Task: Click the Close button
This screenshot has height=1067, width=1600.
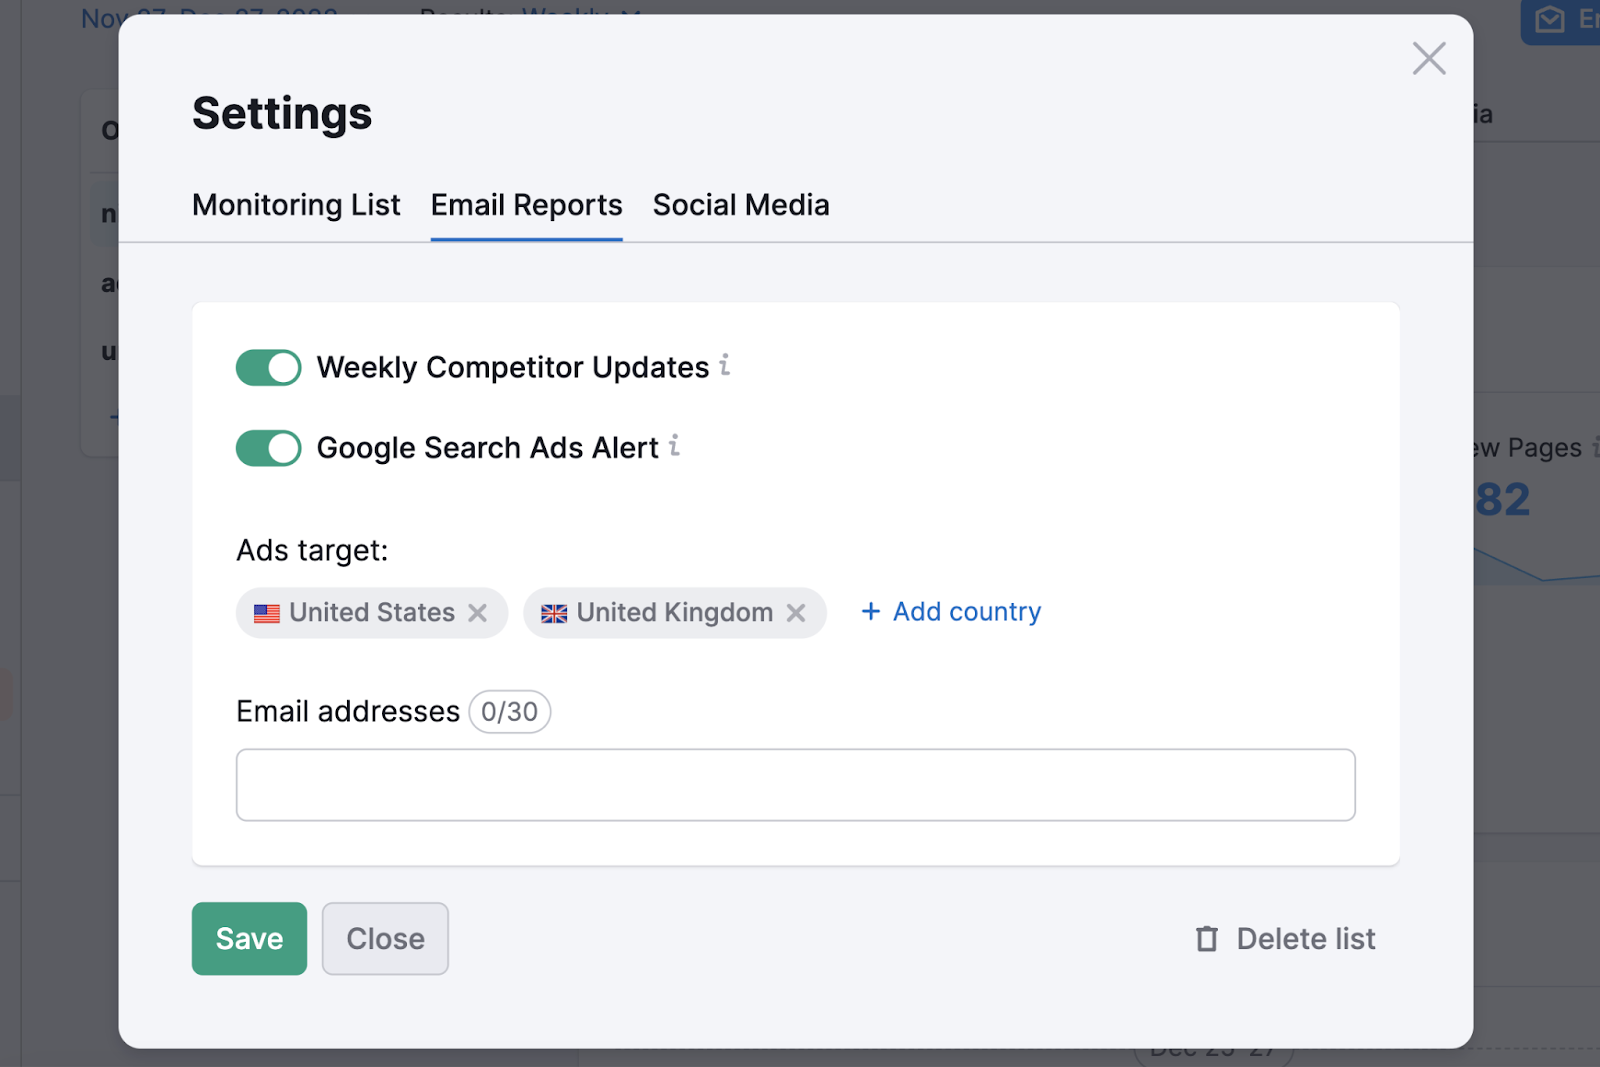Action: pyautogui.click(x=385, y=939)
